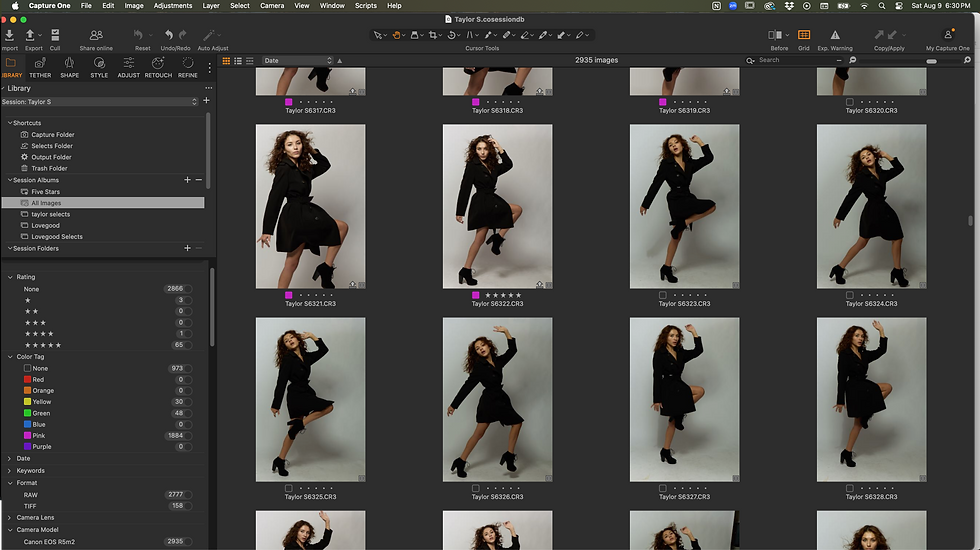
Task: Select thumbnail Taylor S6324.CR3
Action: (x=871, y=206)
